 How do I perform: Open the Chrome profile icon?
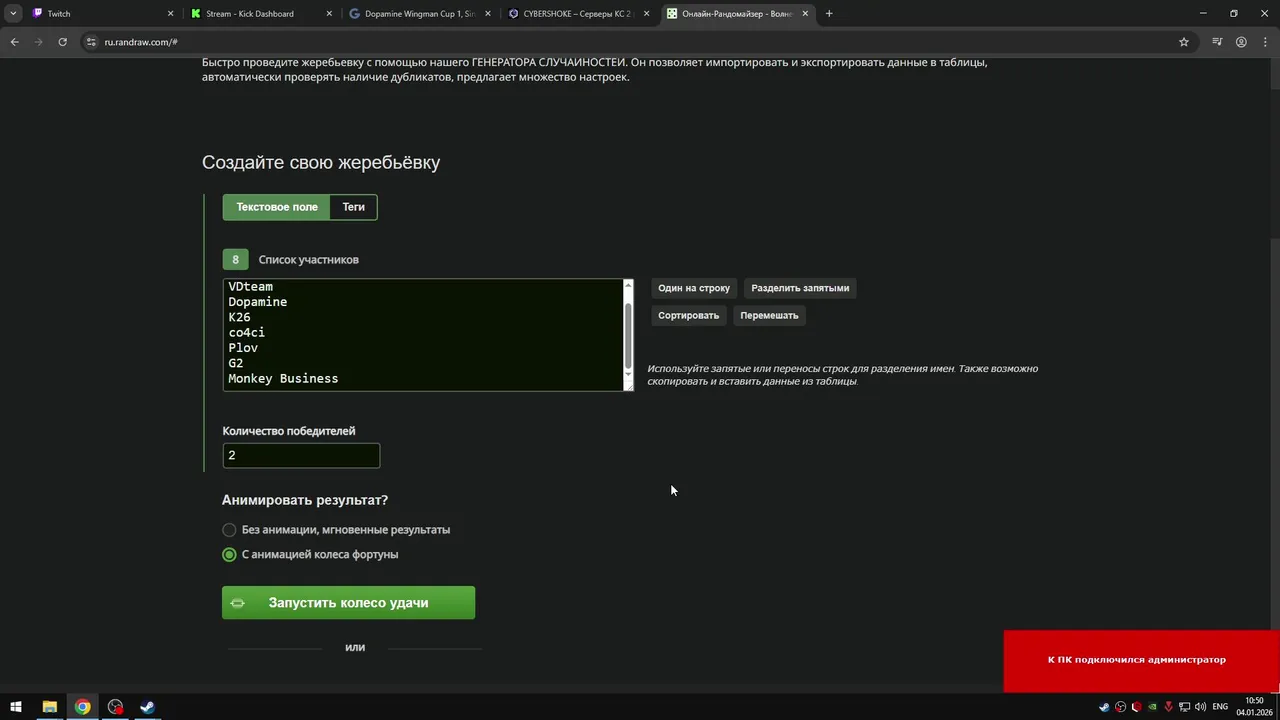1241,42
